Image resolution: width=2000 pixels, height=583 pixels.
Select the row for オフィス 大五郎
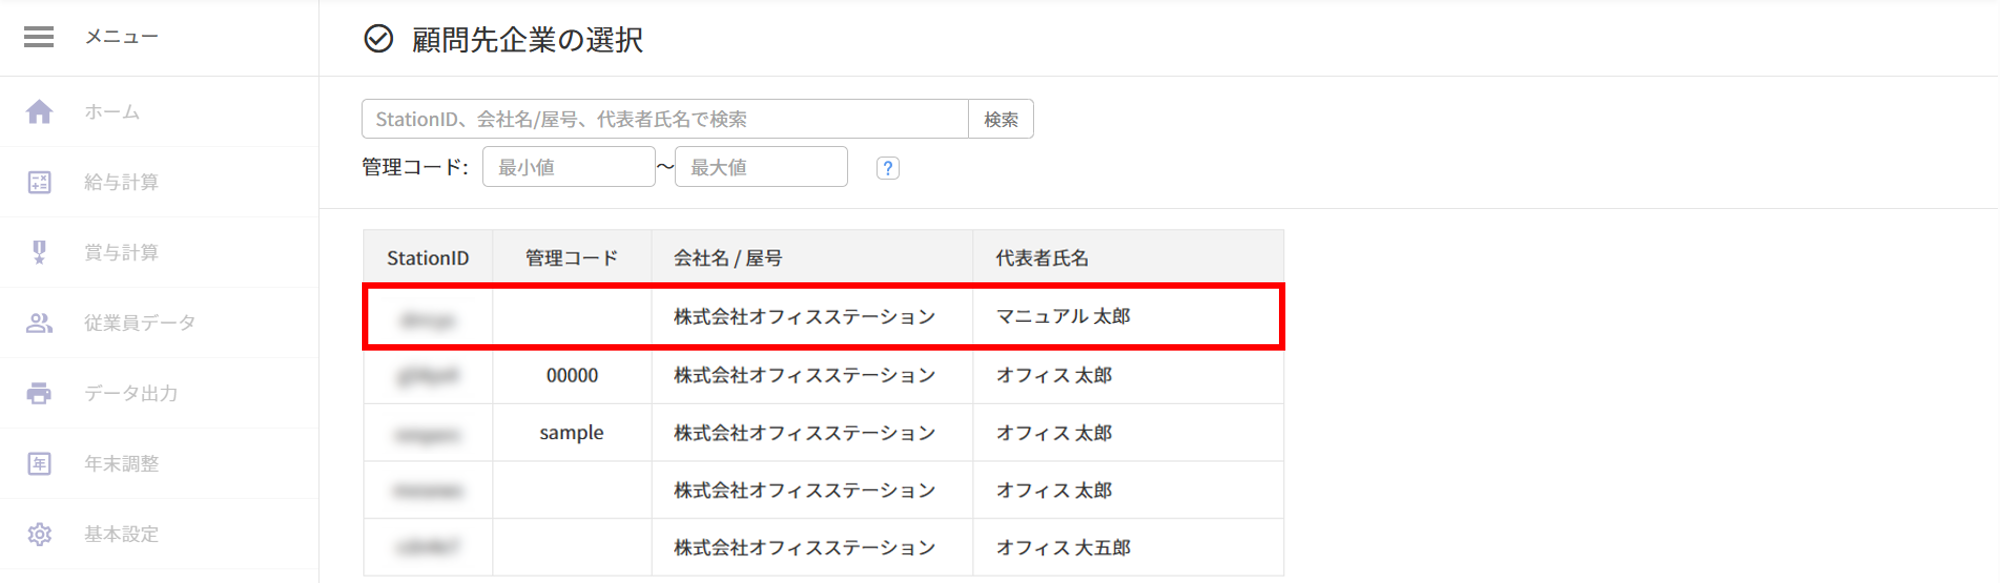pos(822,548)
